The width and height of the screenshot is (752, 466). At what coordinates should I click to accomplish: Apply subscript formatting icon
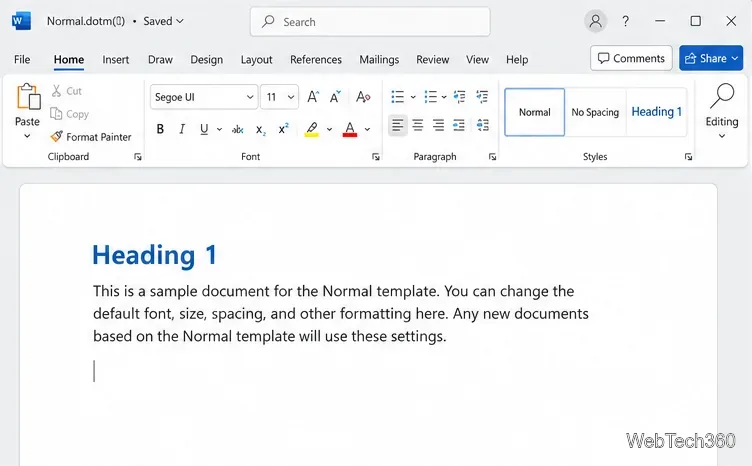point(260,129)
